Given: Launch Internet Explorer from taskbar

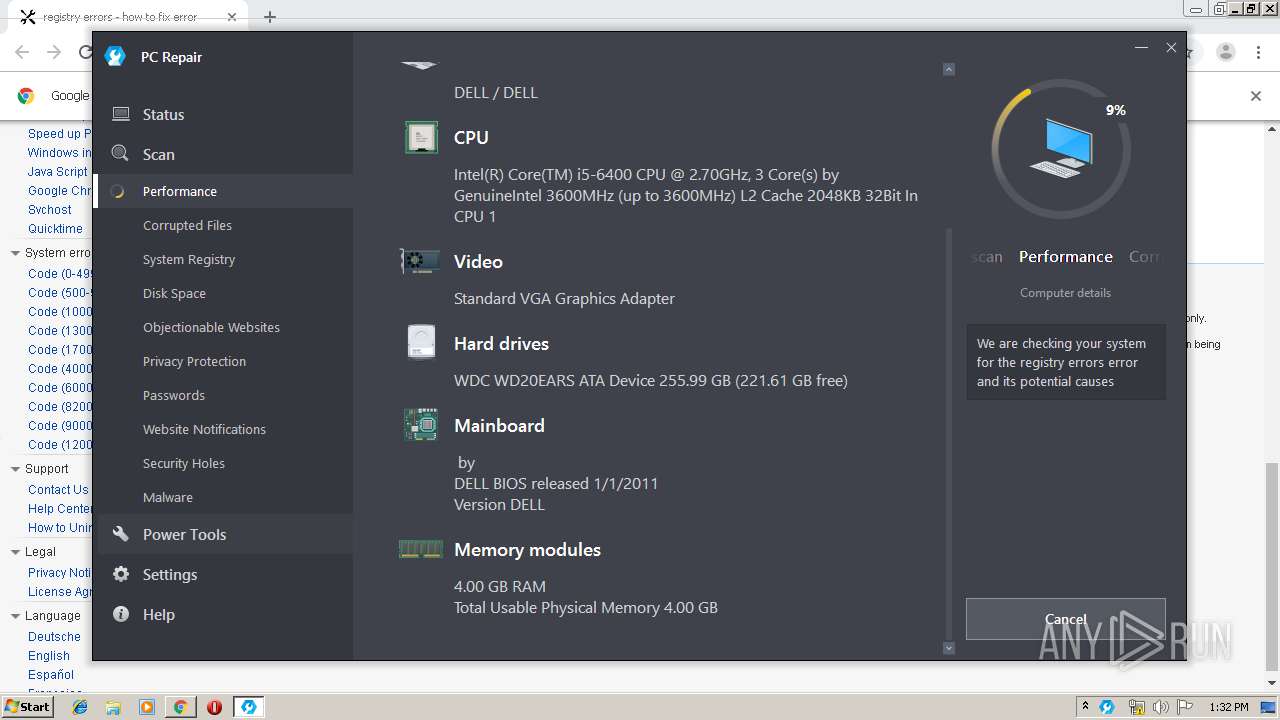Looking at the screenshot, I should point(80,707).
